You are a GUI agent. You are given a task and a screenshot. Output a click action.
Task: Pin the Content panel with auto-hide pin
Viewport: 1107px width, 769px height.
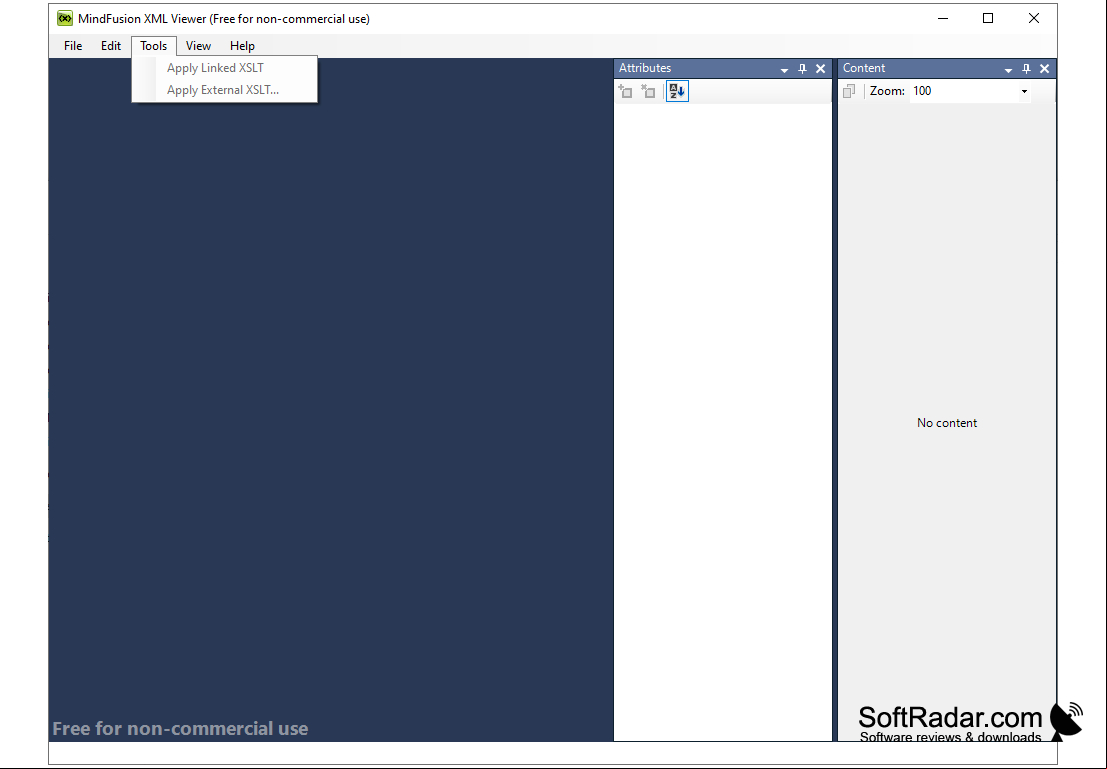click(x=1027, y=68)
